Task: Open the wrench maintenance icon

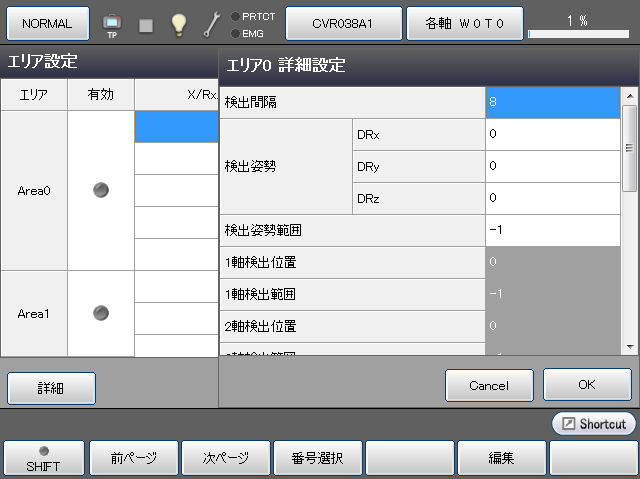Action: 211,24
